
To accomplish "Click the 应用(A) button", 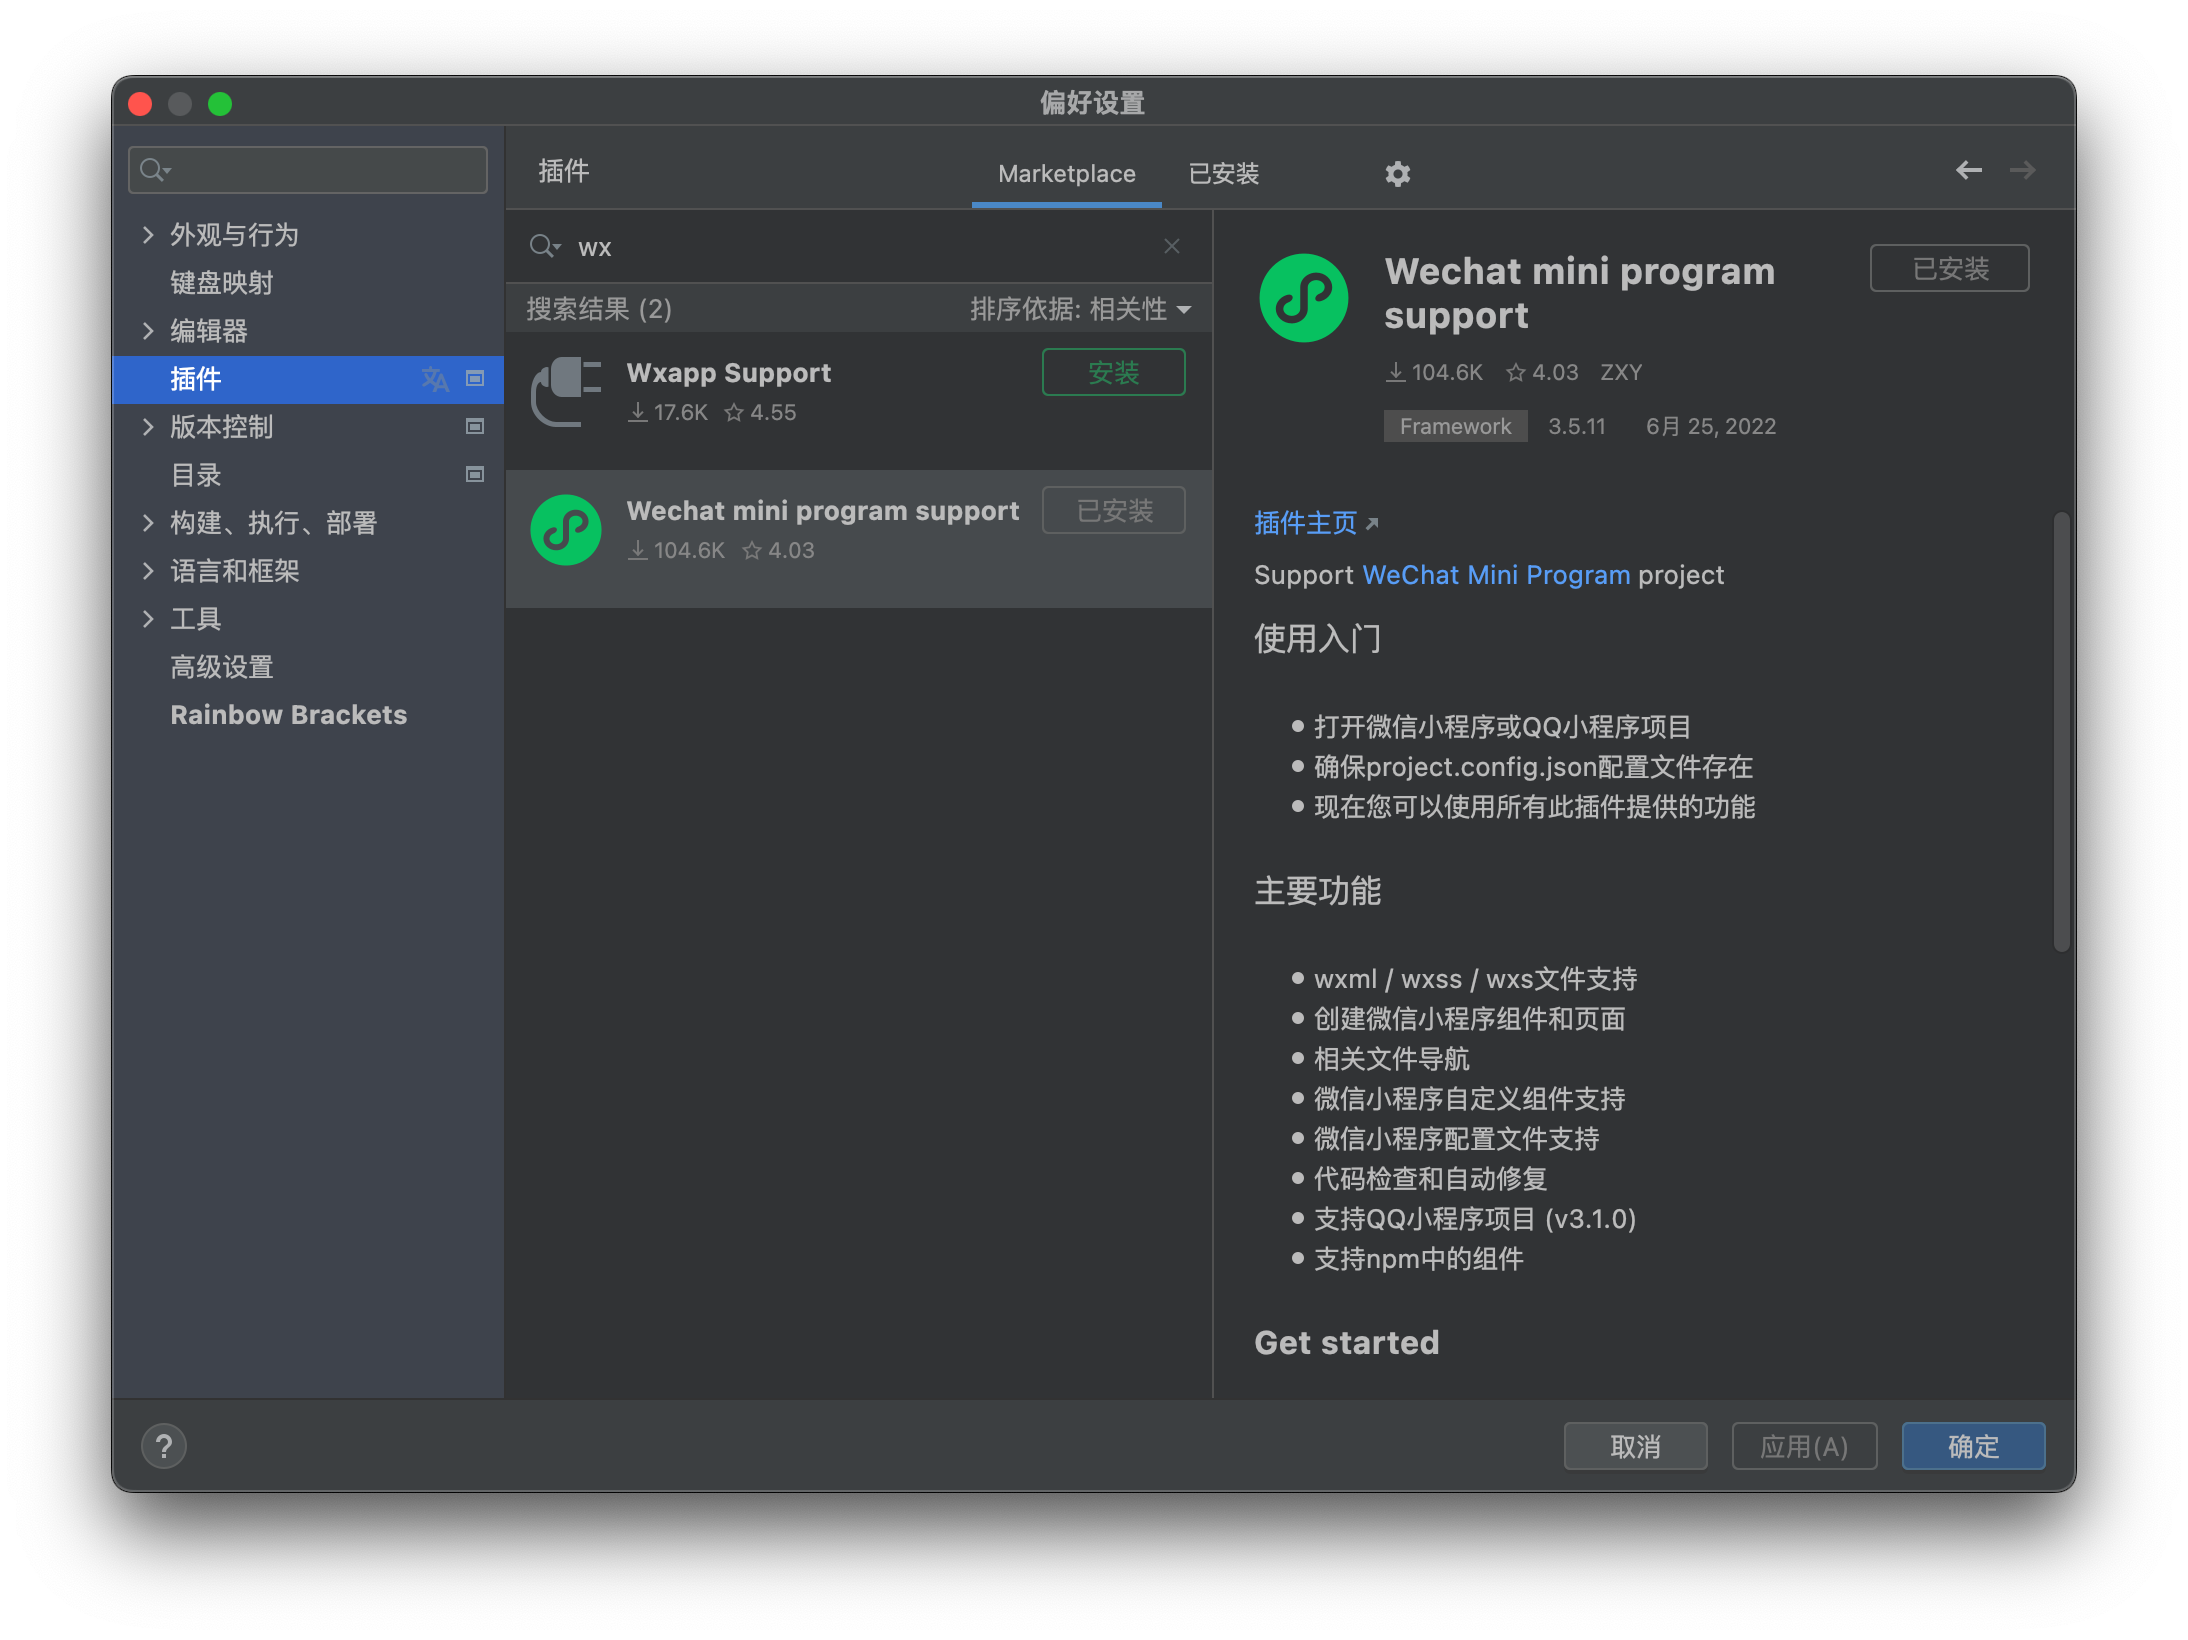I will (1804, 1446).
